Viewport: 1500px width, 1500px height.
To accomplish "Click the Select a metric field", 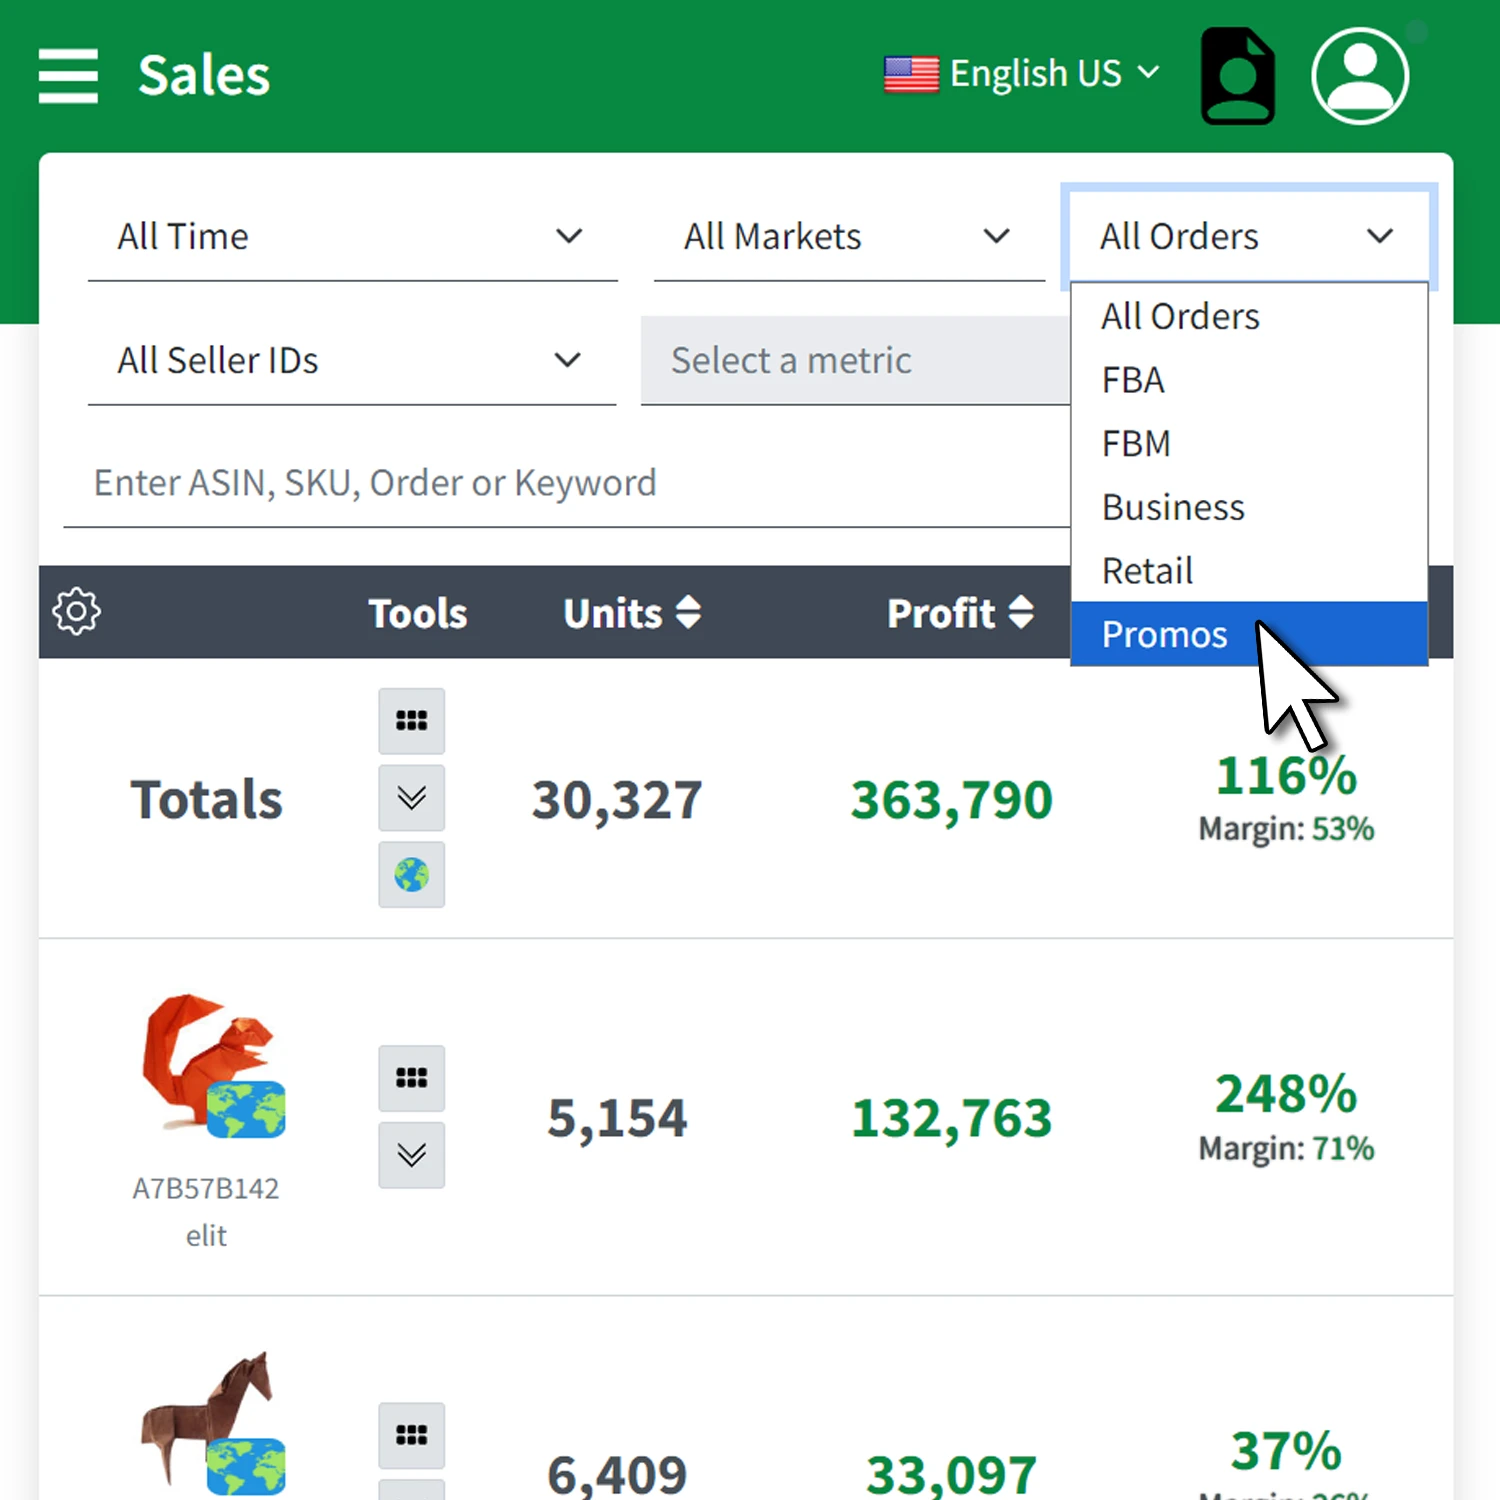I will (x=855, y=360).
